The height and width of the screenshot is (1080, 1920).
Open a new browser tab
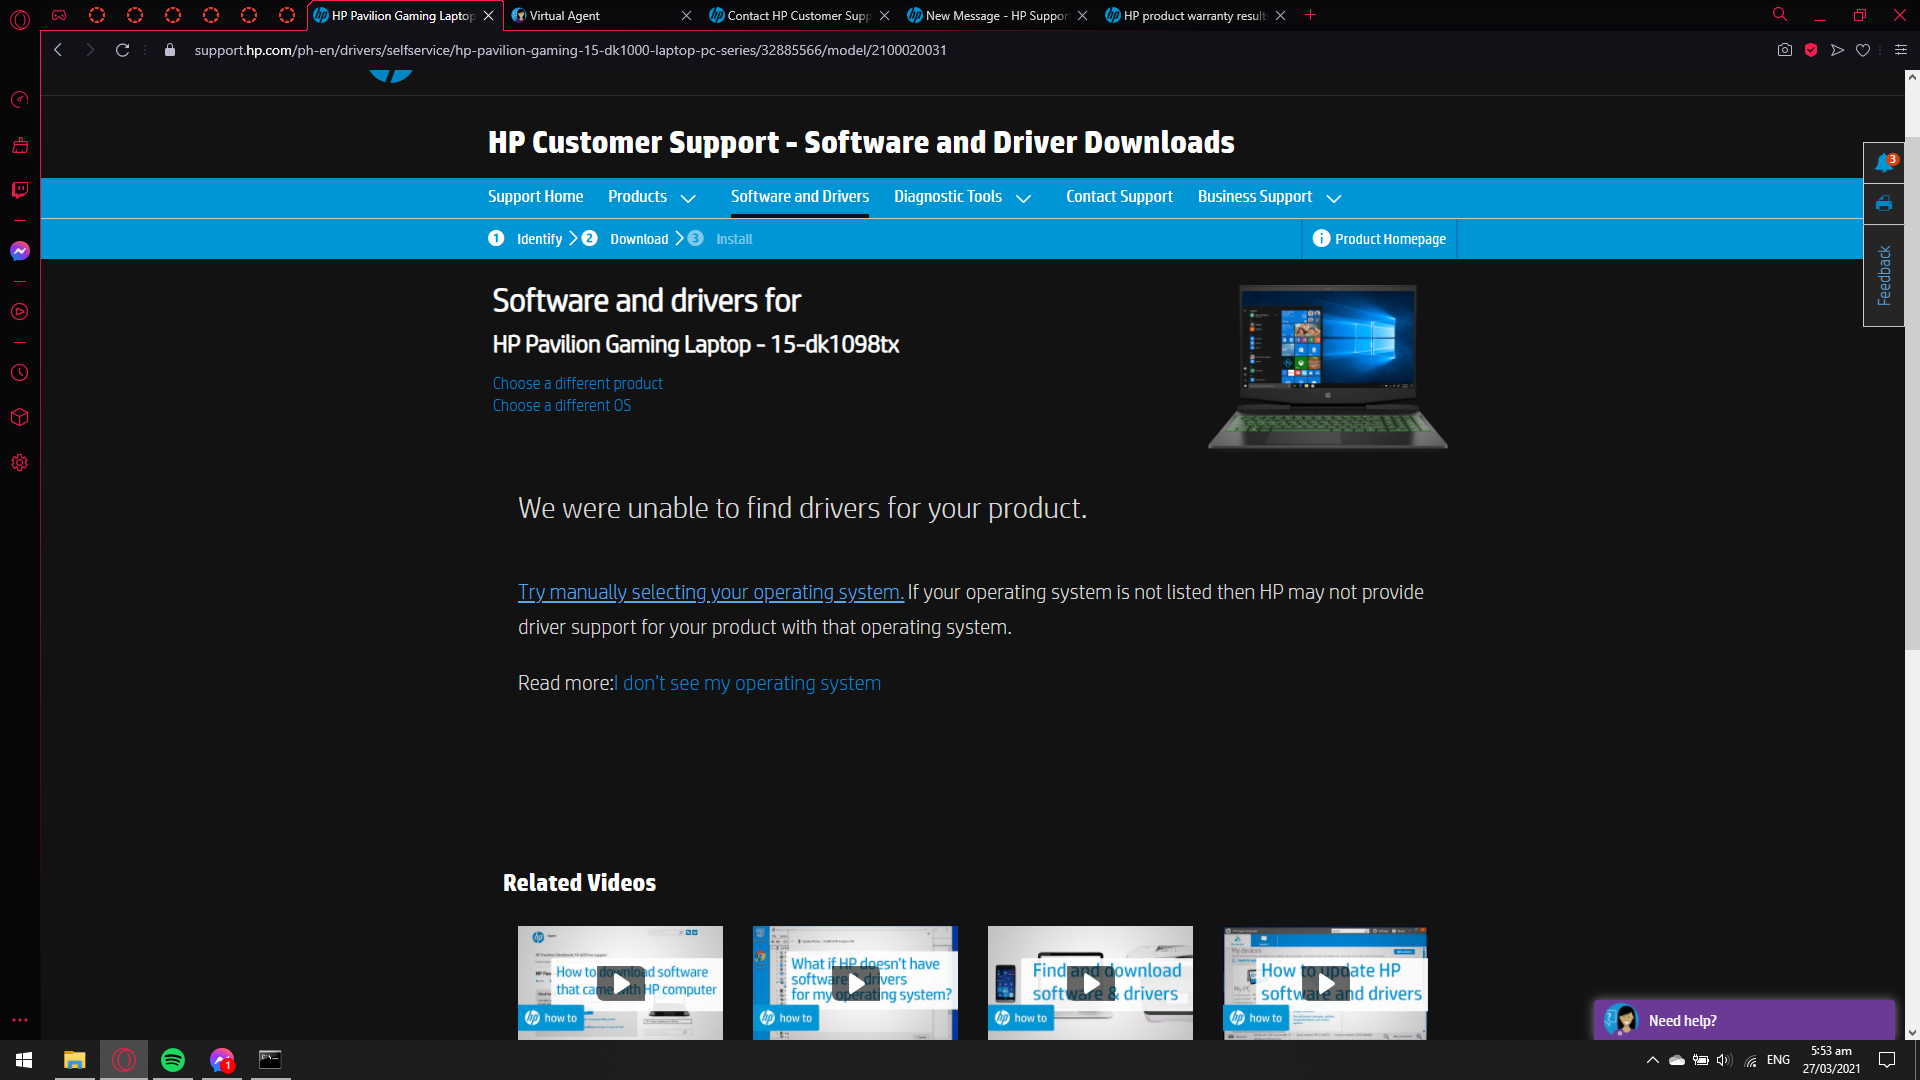[x=1311, y=15]
